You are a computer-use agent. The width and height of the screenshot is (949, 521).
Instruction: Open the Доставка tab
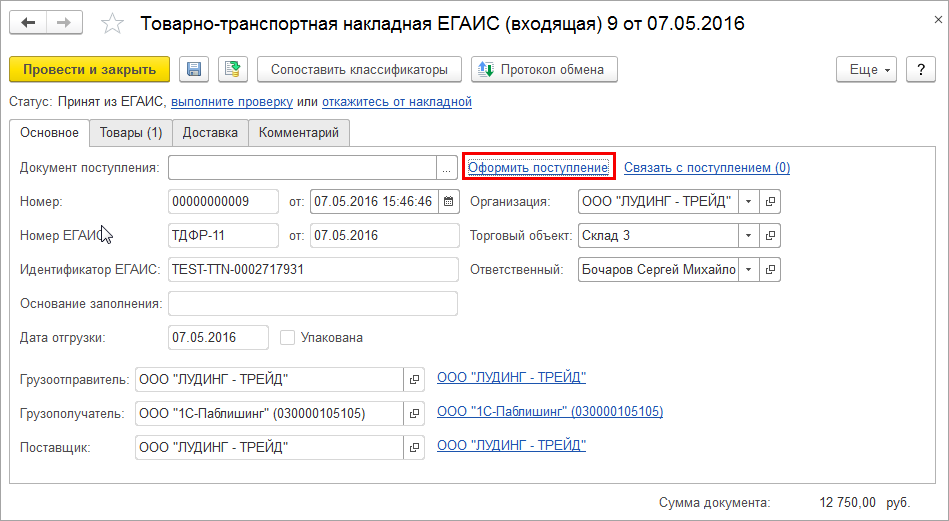tap(210, 133)
